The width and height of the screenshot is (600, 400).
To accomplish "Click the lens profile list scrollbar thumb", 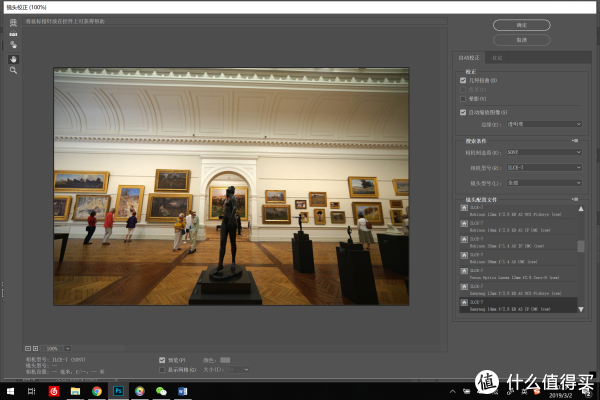I will pyautogui.click(x=581, y=246).
